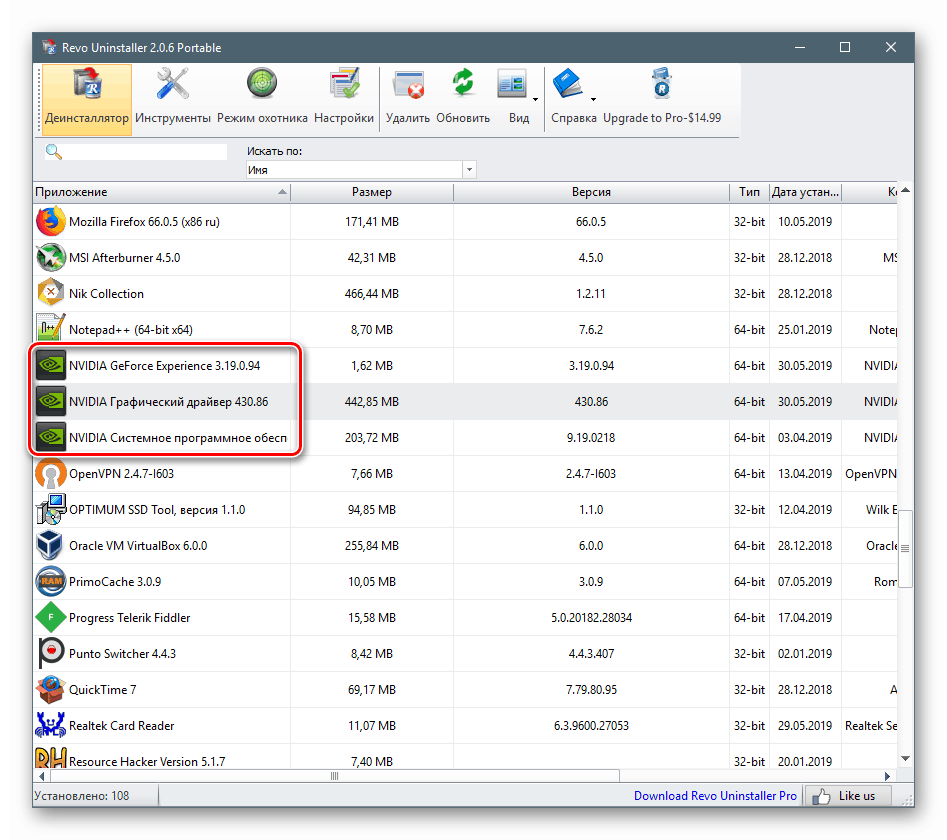The width and height of the screenshot is (947, 840).
Task: Click the Mozilla Firefox icon
Action: point(51,222)
